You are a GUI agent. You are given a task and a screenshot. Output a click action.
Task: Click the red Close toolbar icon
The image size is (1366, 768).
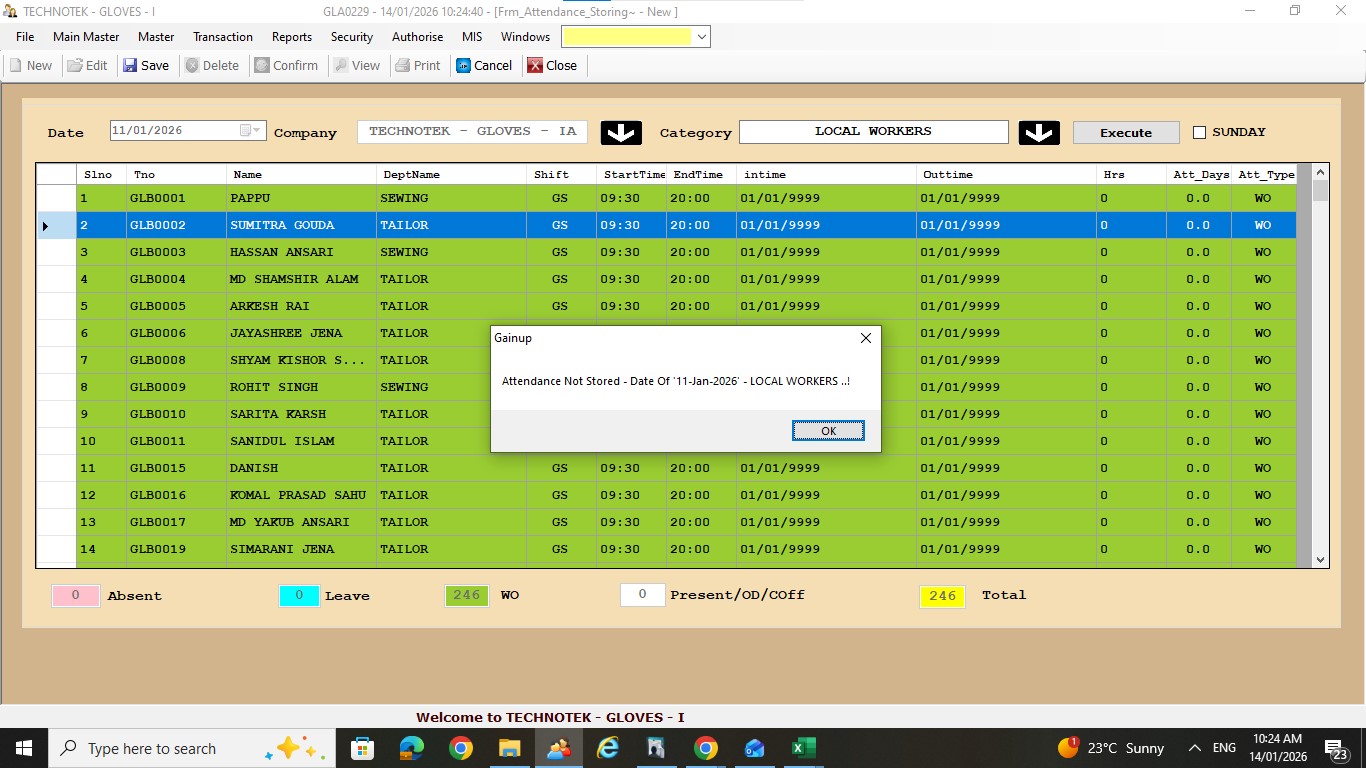pos(535,65)
